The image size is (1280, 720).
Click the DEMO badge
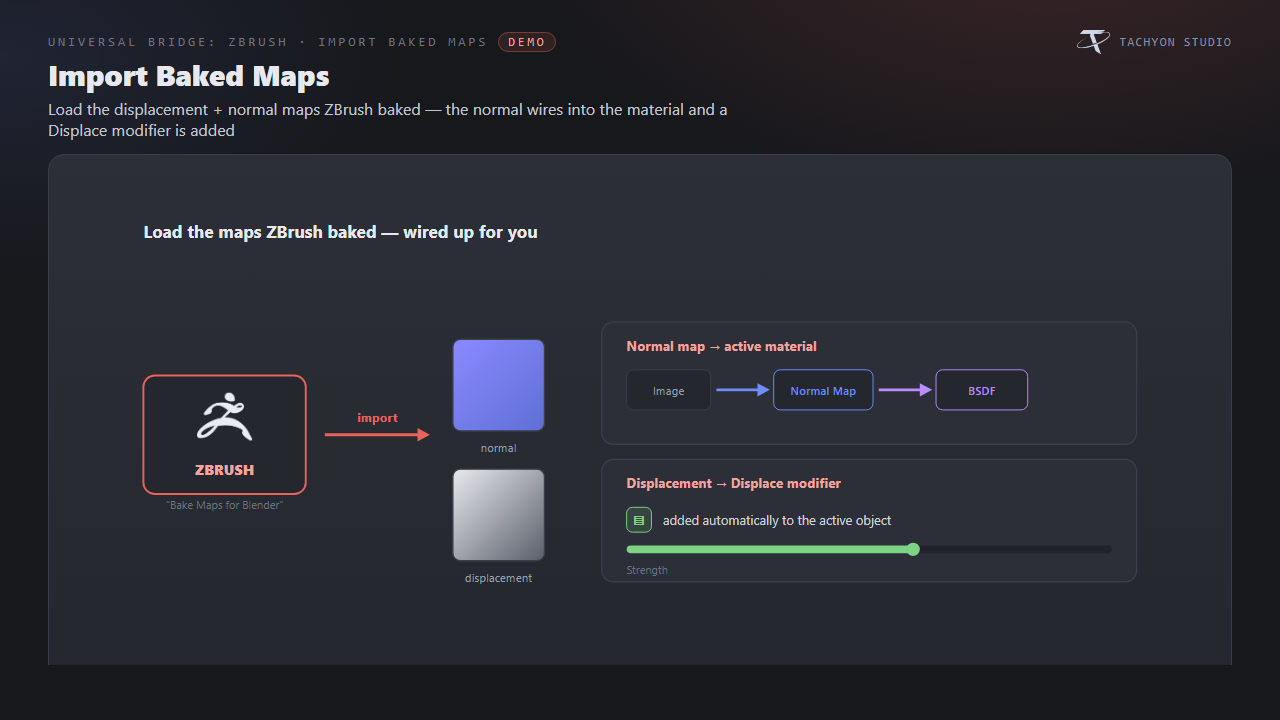click(x=527, y=42)
